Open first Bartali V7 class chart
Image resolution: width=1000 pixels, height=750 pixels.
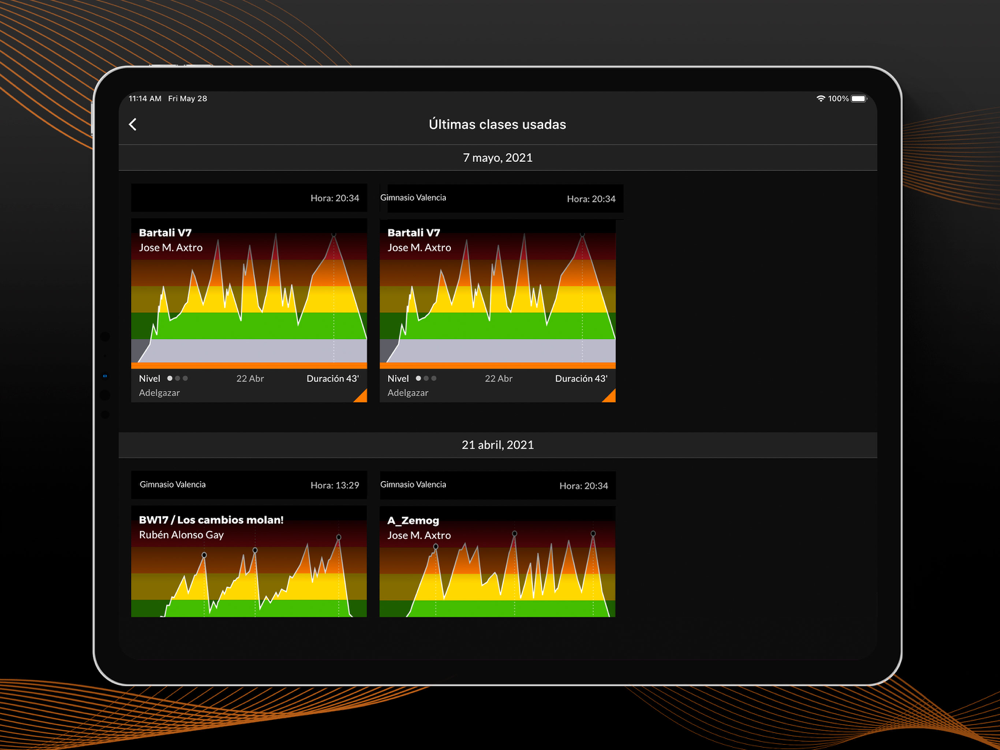tap(249, 291)
